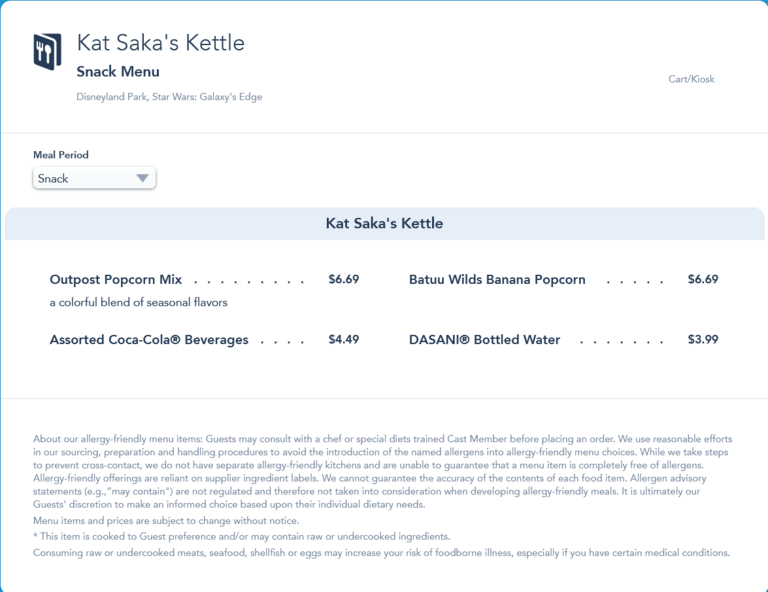Select Assorted Coca-Cola Beverages item
The image size is (768, 592).
[x=149, y=340]
